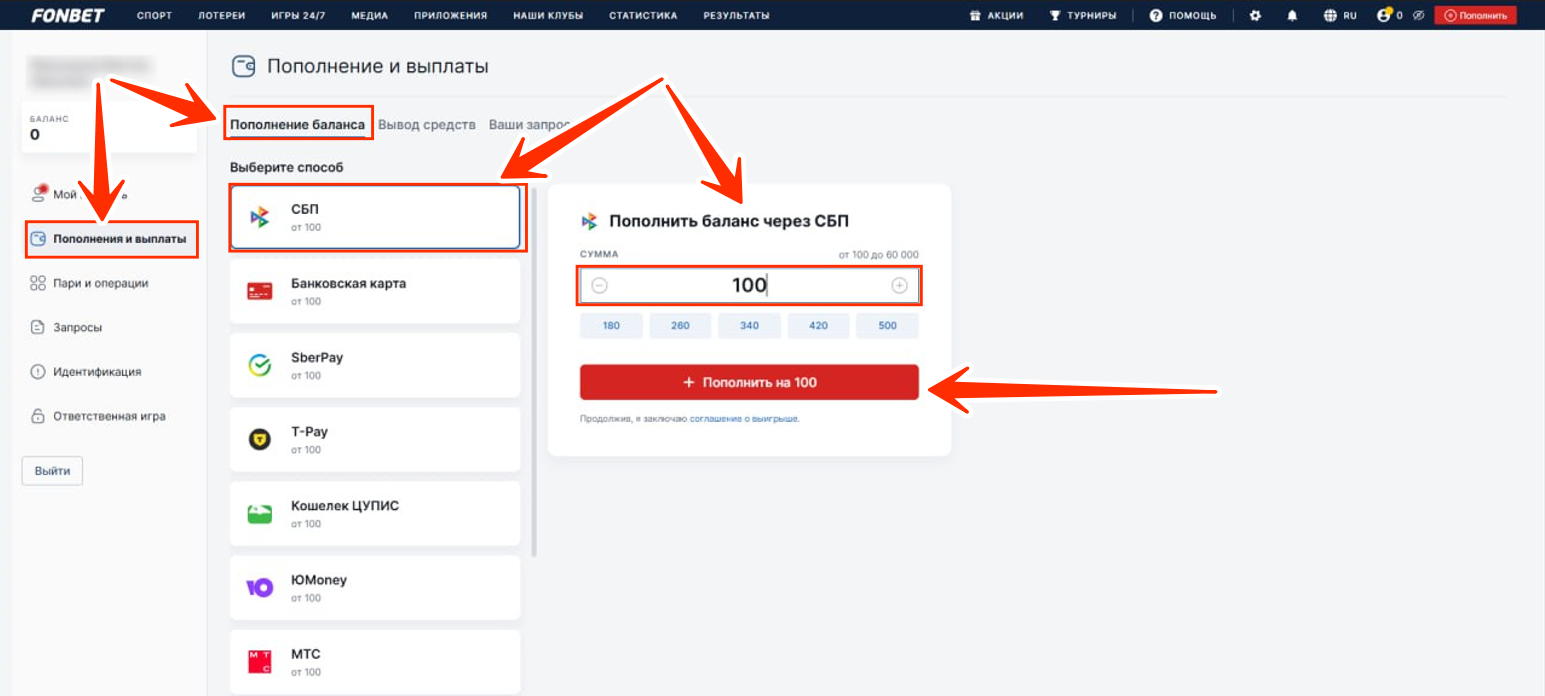The height and width of the screenshot is (696, 1545).
Task: Open Идентификация in the sidebar
Action: [96, 372]
